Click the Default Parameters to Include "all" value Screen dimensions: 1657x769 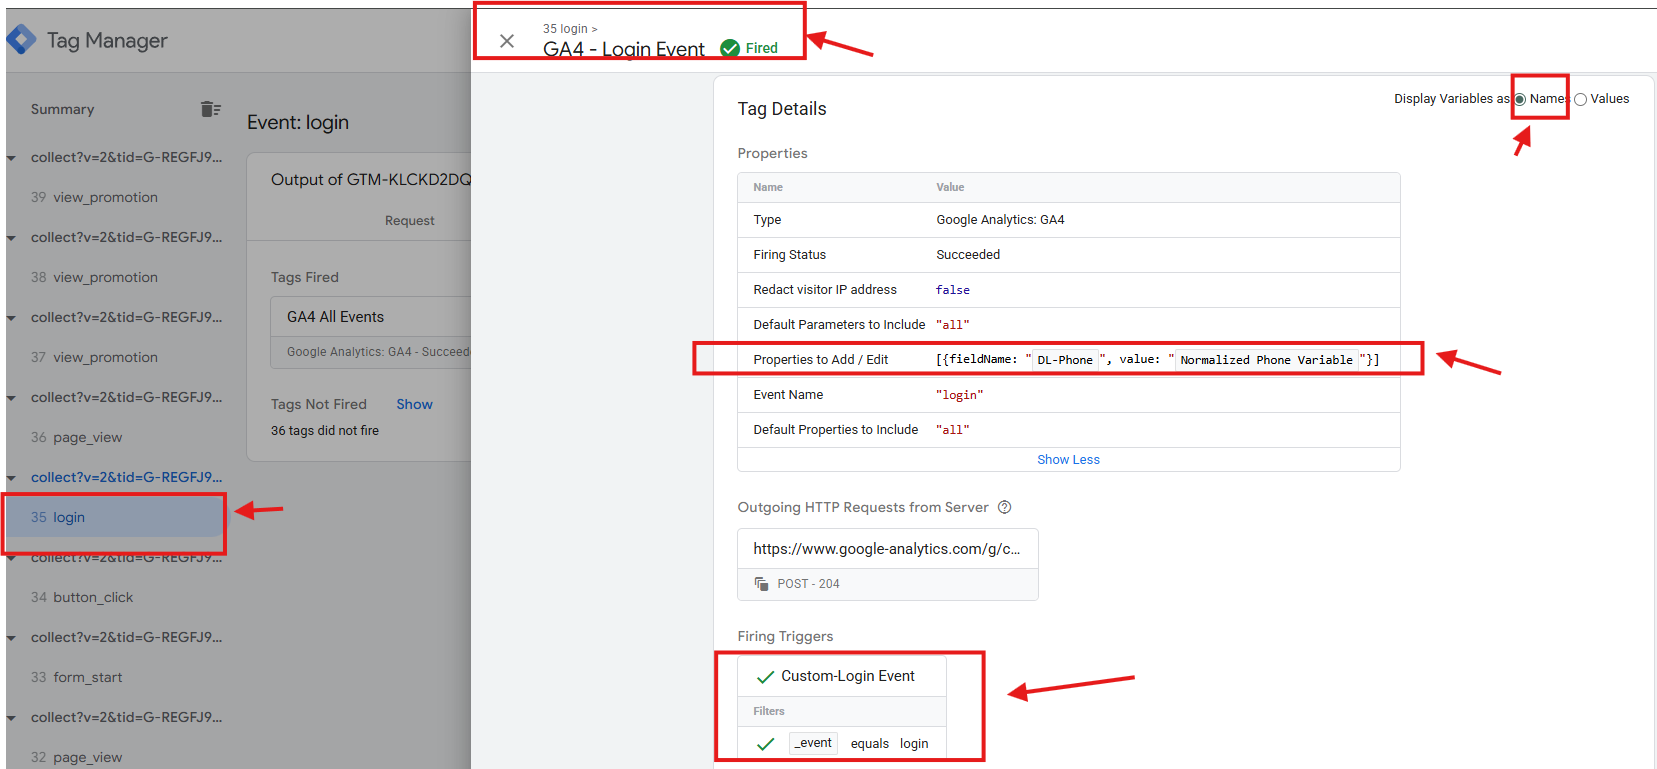pyautogui.click(x=953, y=325)
